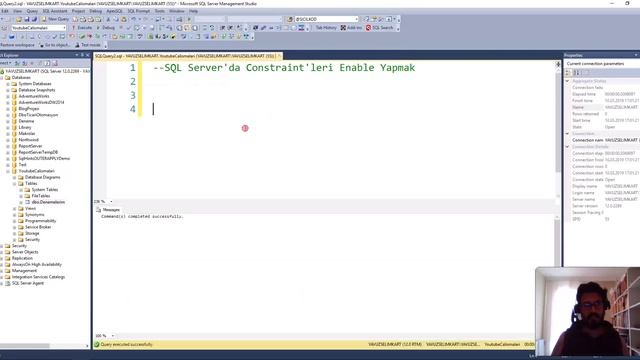This screenshot has height=360, width=640.
Task: Click the New Query button
Action: 55,19
